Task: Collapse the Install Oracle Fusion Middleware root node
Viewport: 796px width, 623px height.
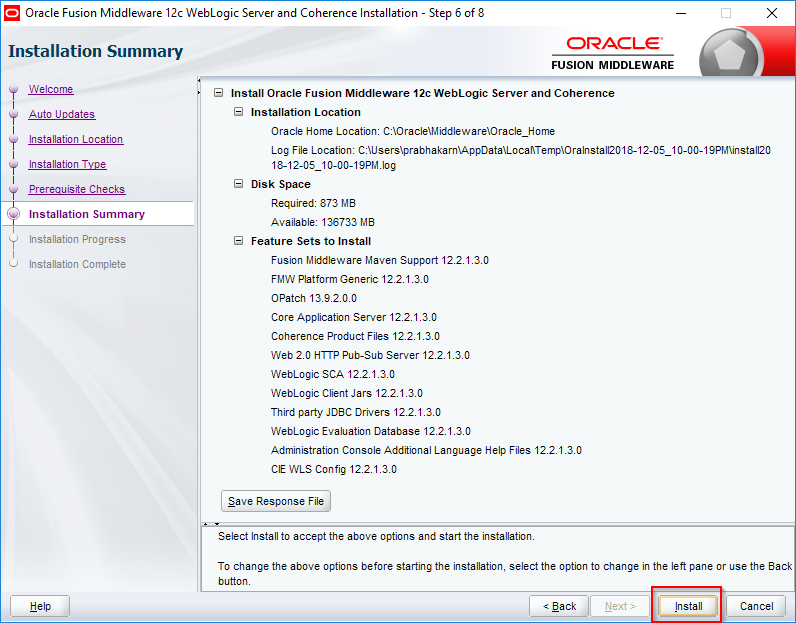Action: [x=218, y=93]
